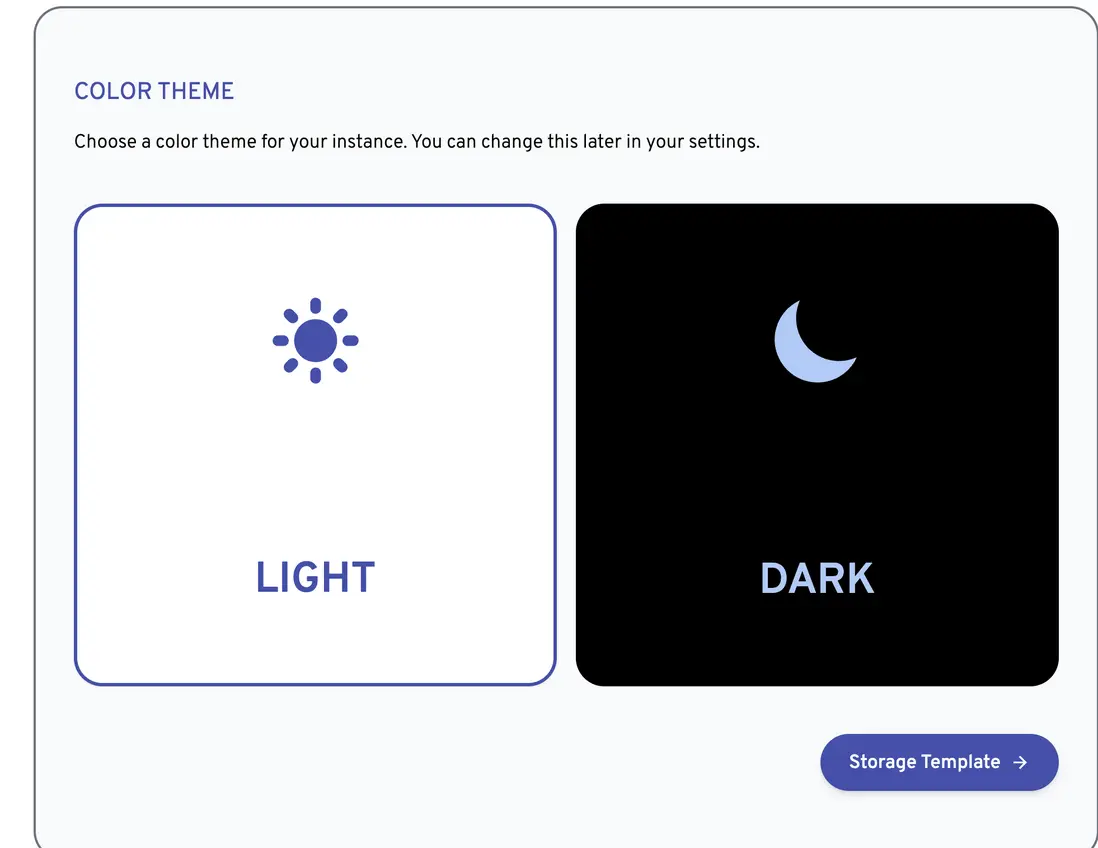The width and height of the screenshot is (1098, 848).
Task: Select the Light color theme card
Action: point(315,445)
